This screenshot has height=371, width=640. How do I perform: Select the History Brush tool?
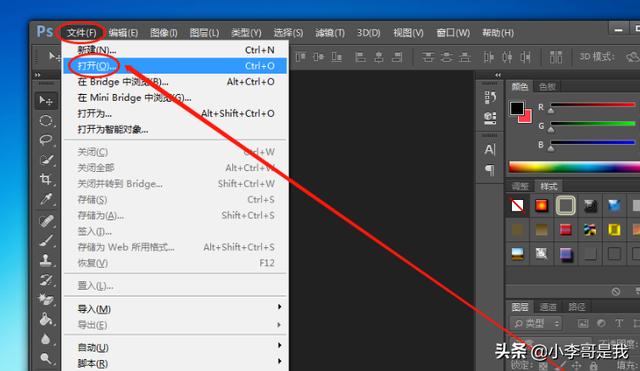pyautogui.click(x=46, y=280)
